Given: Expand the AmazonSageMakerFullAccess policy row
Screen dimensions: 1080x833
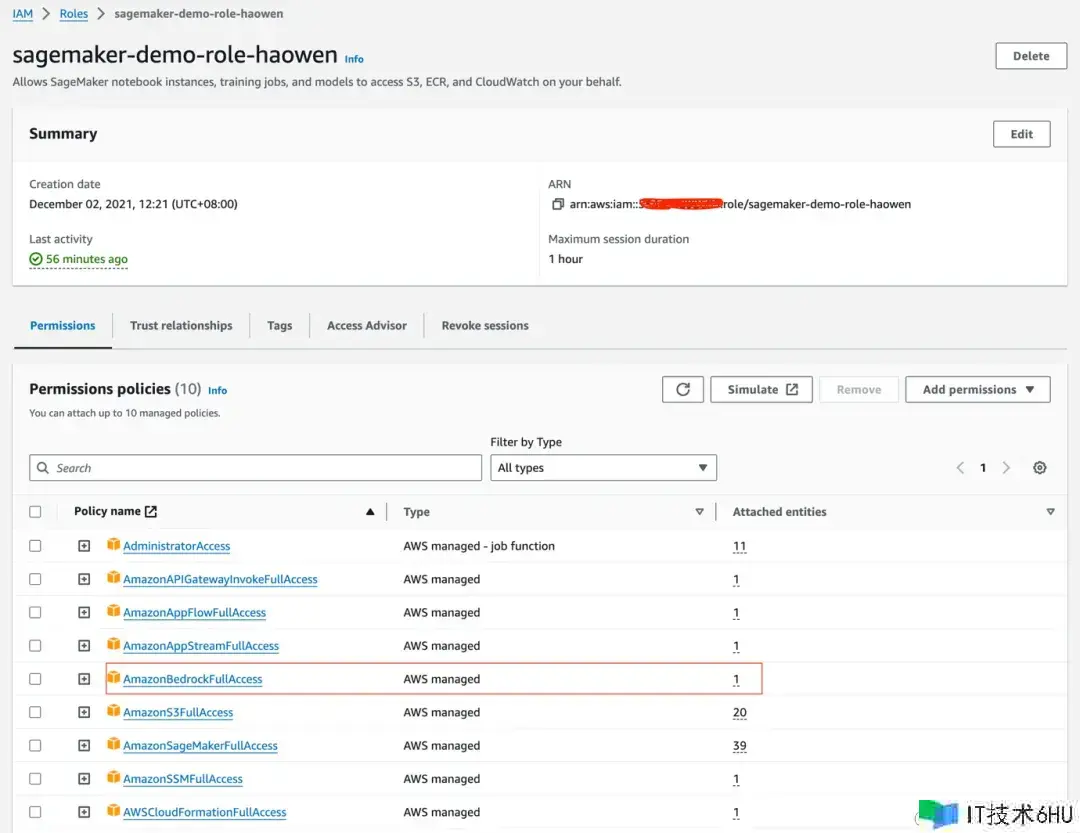Looking at the screenshot, I should [84, 746].
